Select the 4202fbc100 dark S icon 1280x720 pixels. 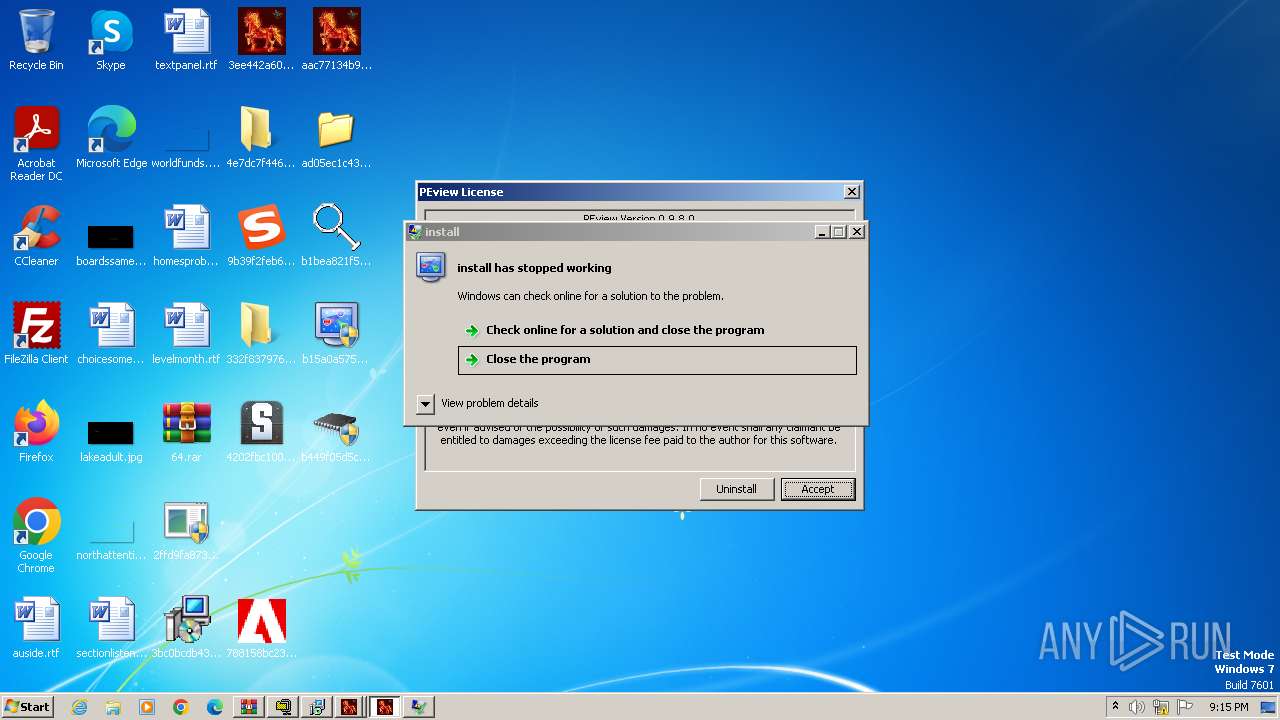pyautogui.click(x=261, y=432)
